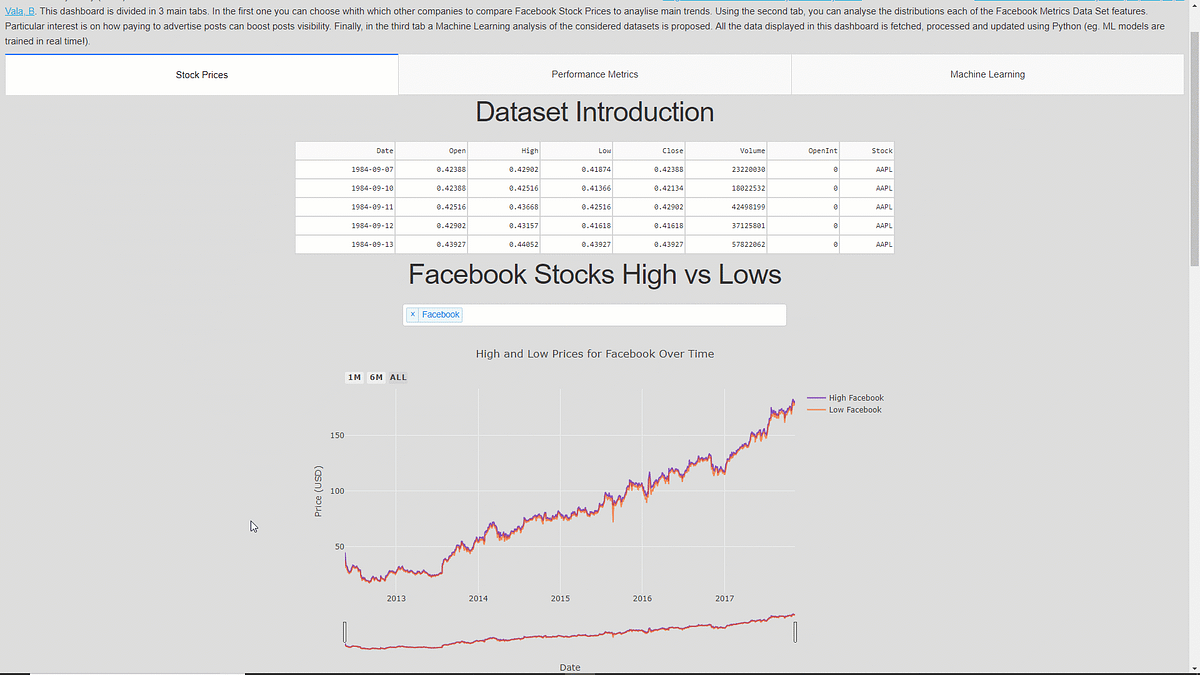Click the scrollbar up arrow icon
The width and height of the screenshot is (1200, 675).
(1193, 7)
